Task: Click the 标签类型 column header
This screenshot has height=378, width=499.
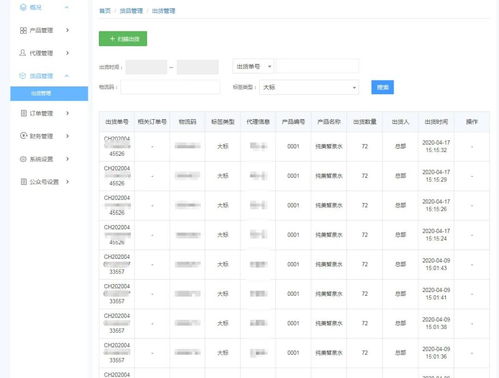Action: [x=223, y=122]
